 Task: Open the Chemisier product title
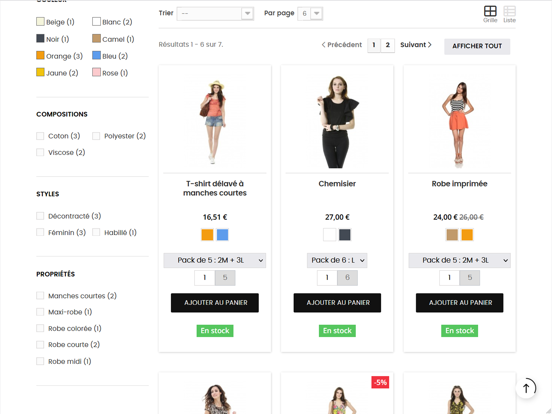point(337,184)
